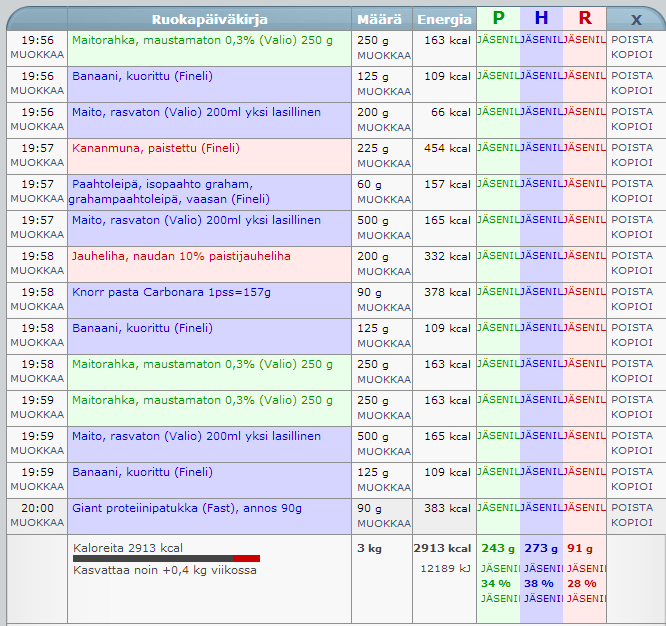The image size is (666, 626).
Task: Click POISTA for Giant proteiinipatukka row
Action: pyautogui.click(x=632, y=508)
